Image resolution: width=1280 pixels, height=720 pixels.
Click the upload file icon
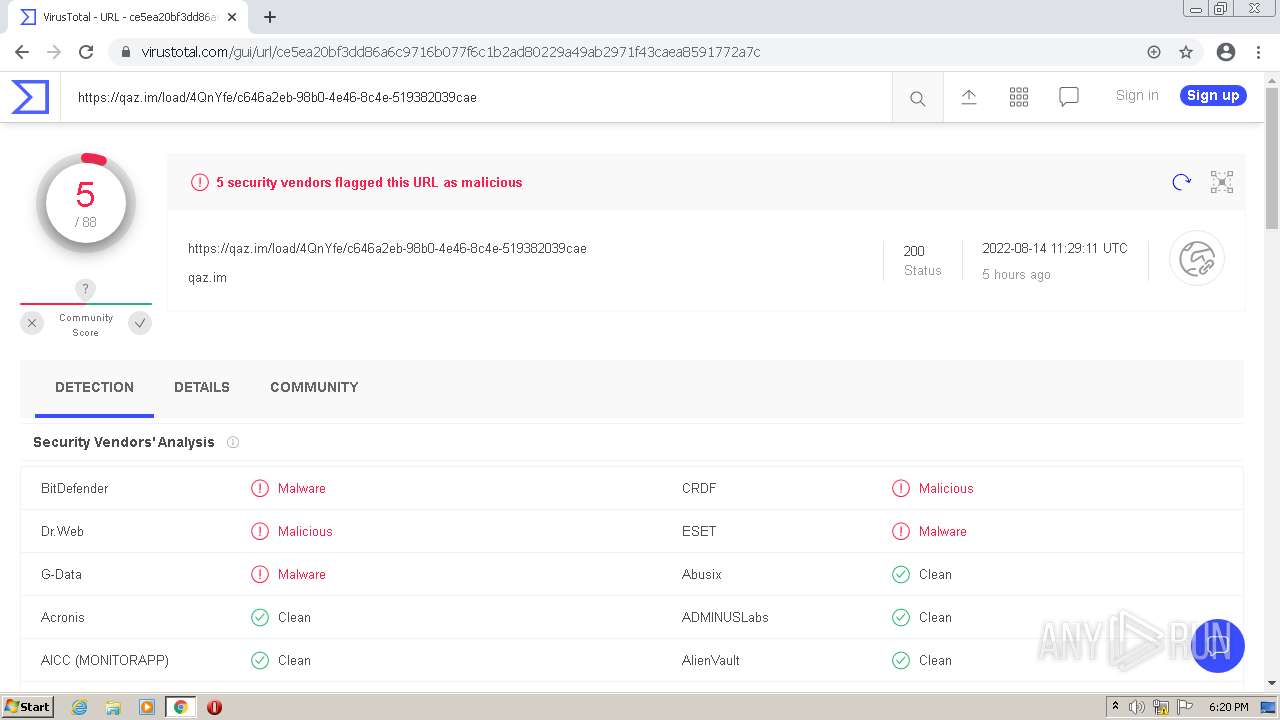968,97
